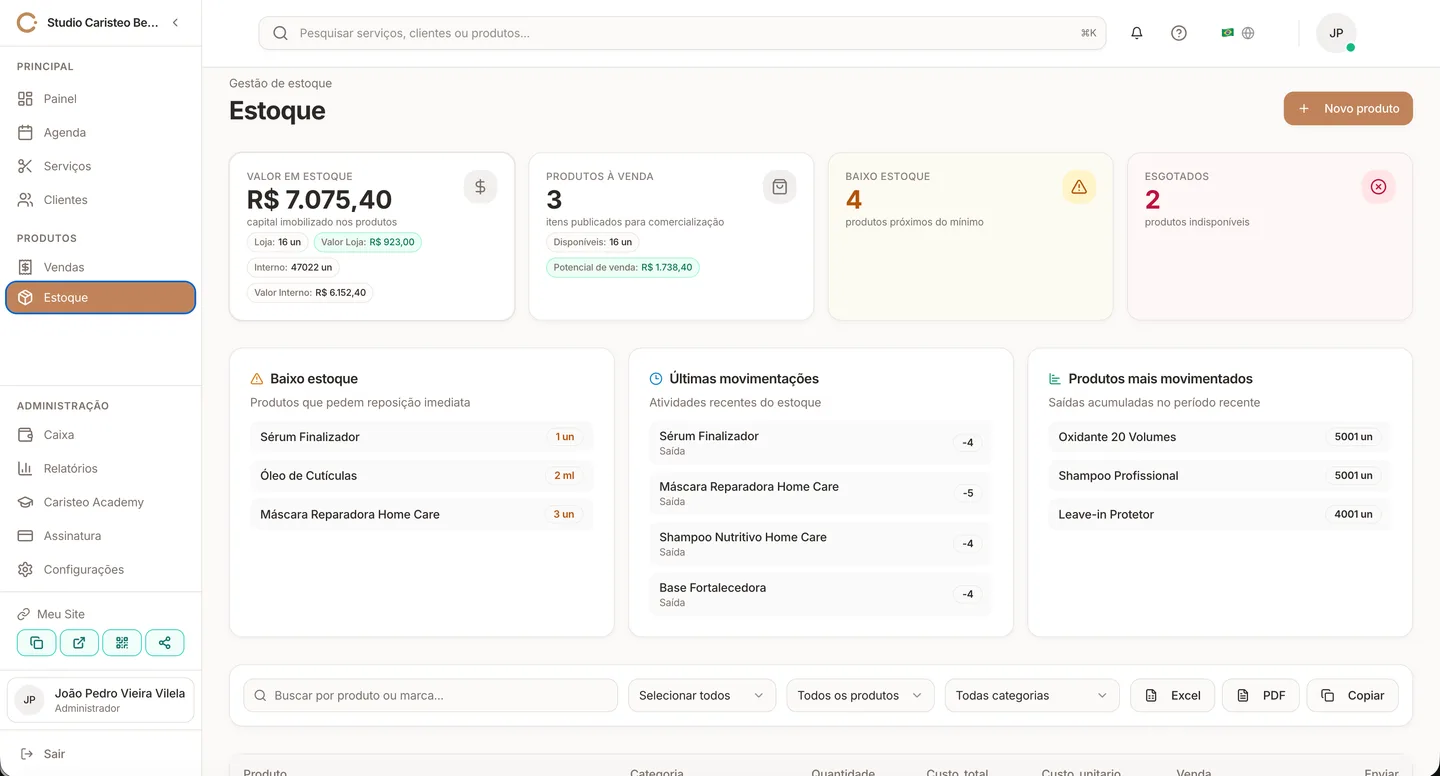1440x776 pixels.
Task: Open Painel in the sidebar
Action: coord(101,99)
